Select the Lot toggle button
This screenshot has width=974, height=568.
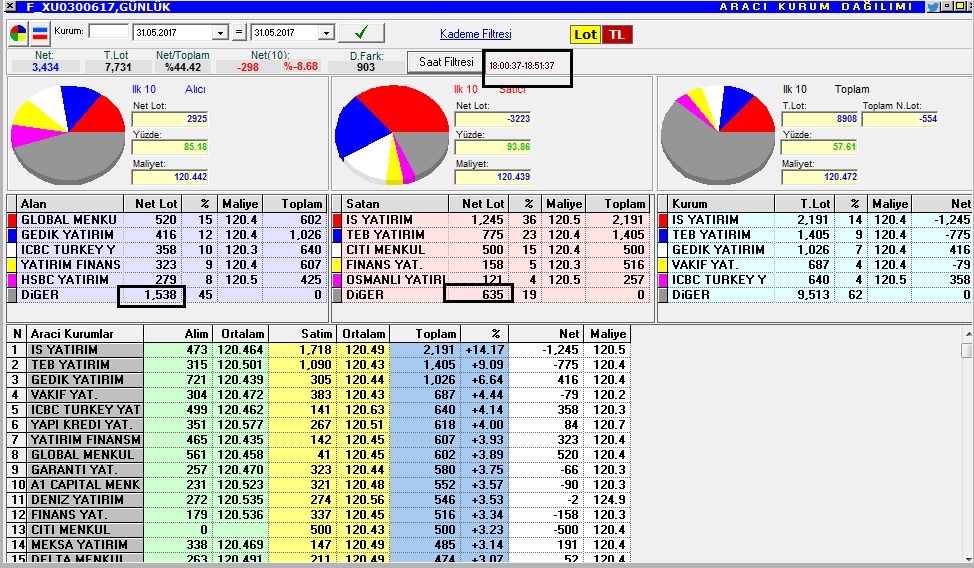(585, 34)
